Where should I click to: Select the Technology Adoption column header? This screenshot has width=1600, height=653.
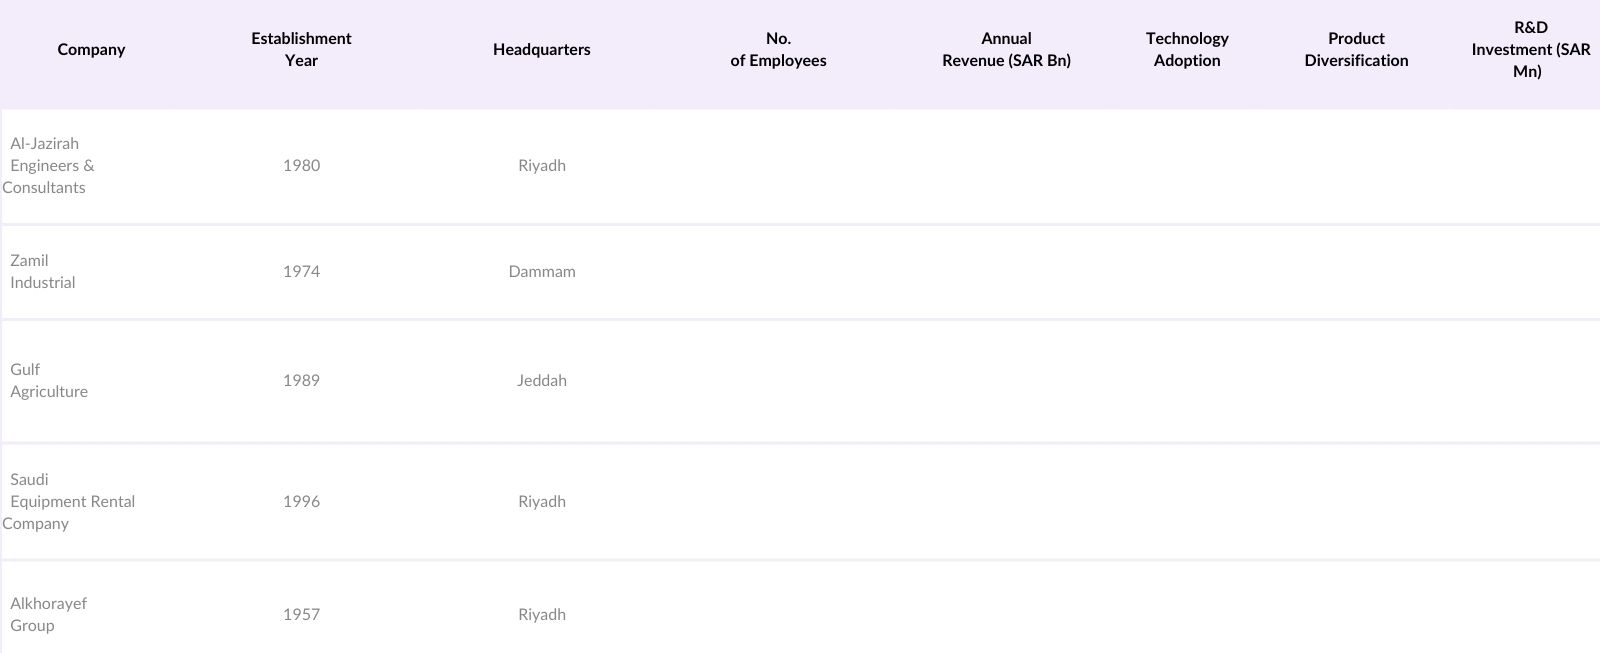[x=1187, y=50]
